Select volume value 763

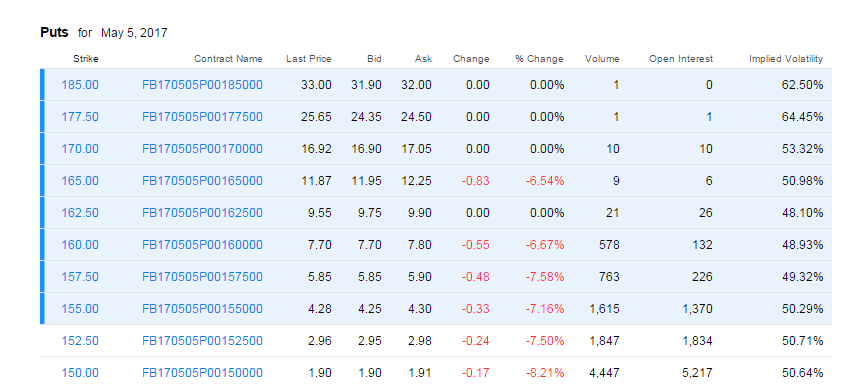point(610,277)
